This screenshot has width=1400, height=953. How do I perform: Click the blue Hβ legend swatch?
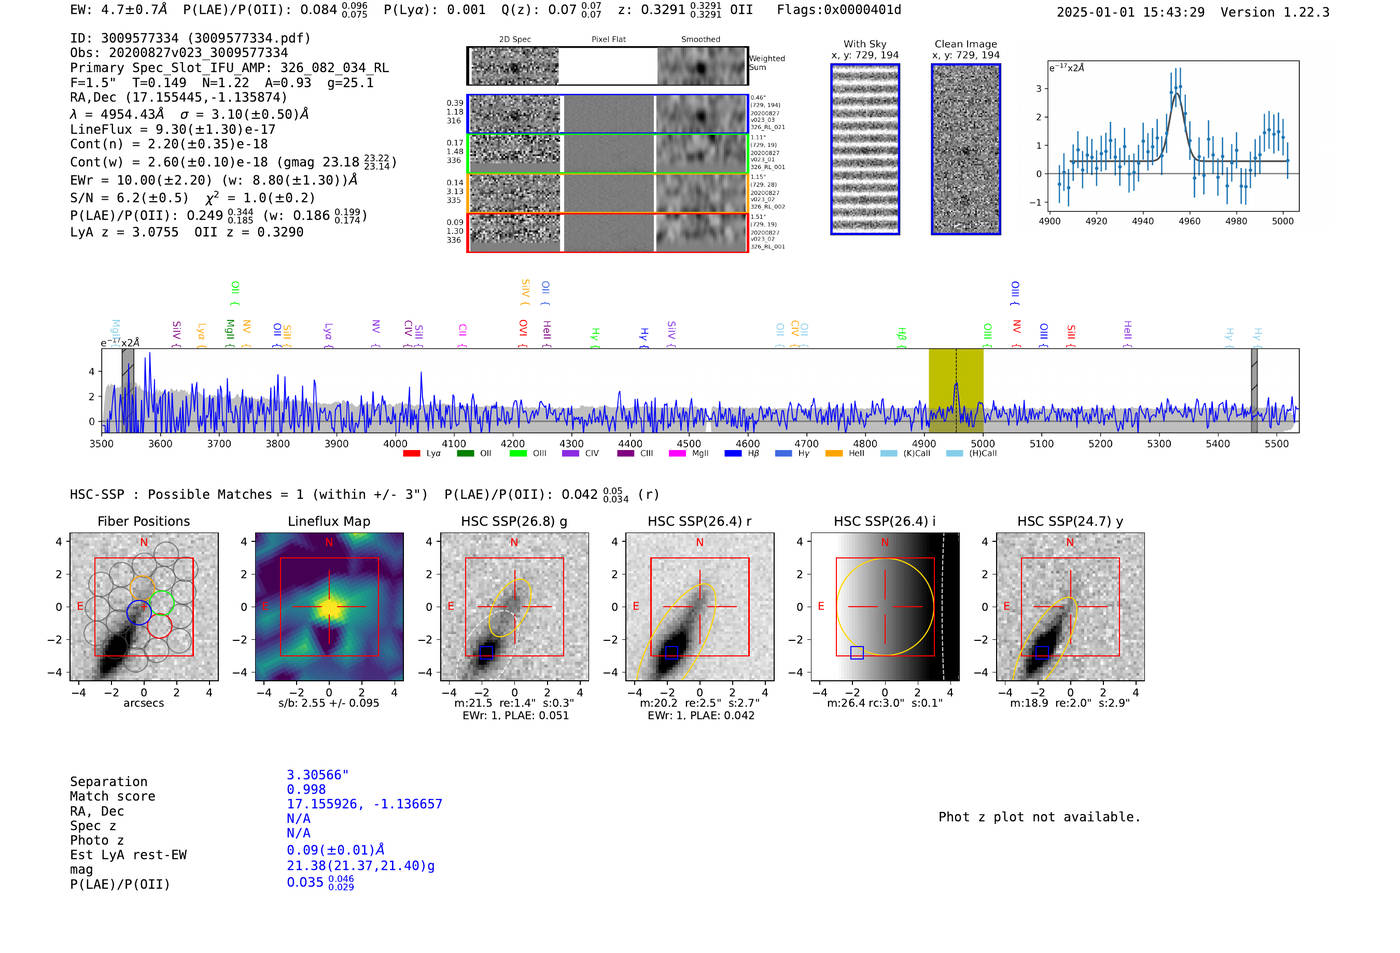click(x=733, y=454)
